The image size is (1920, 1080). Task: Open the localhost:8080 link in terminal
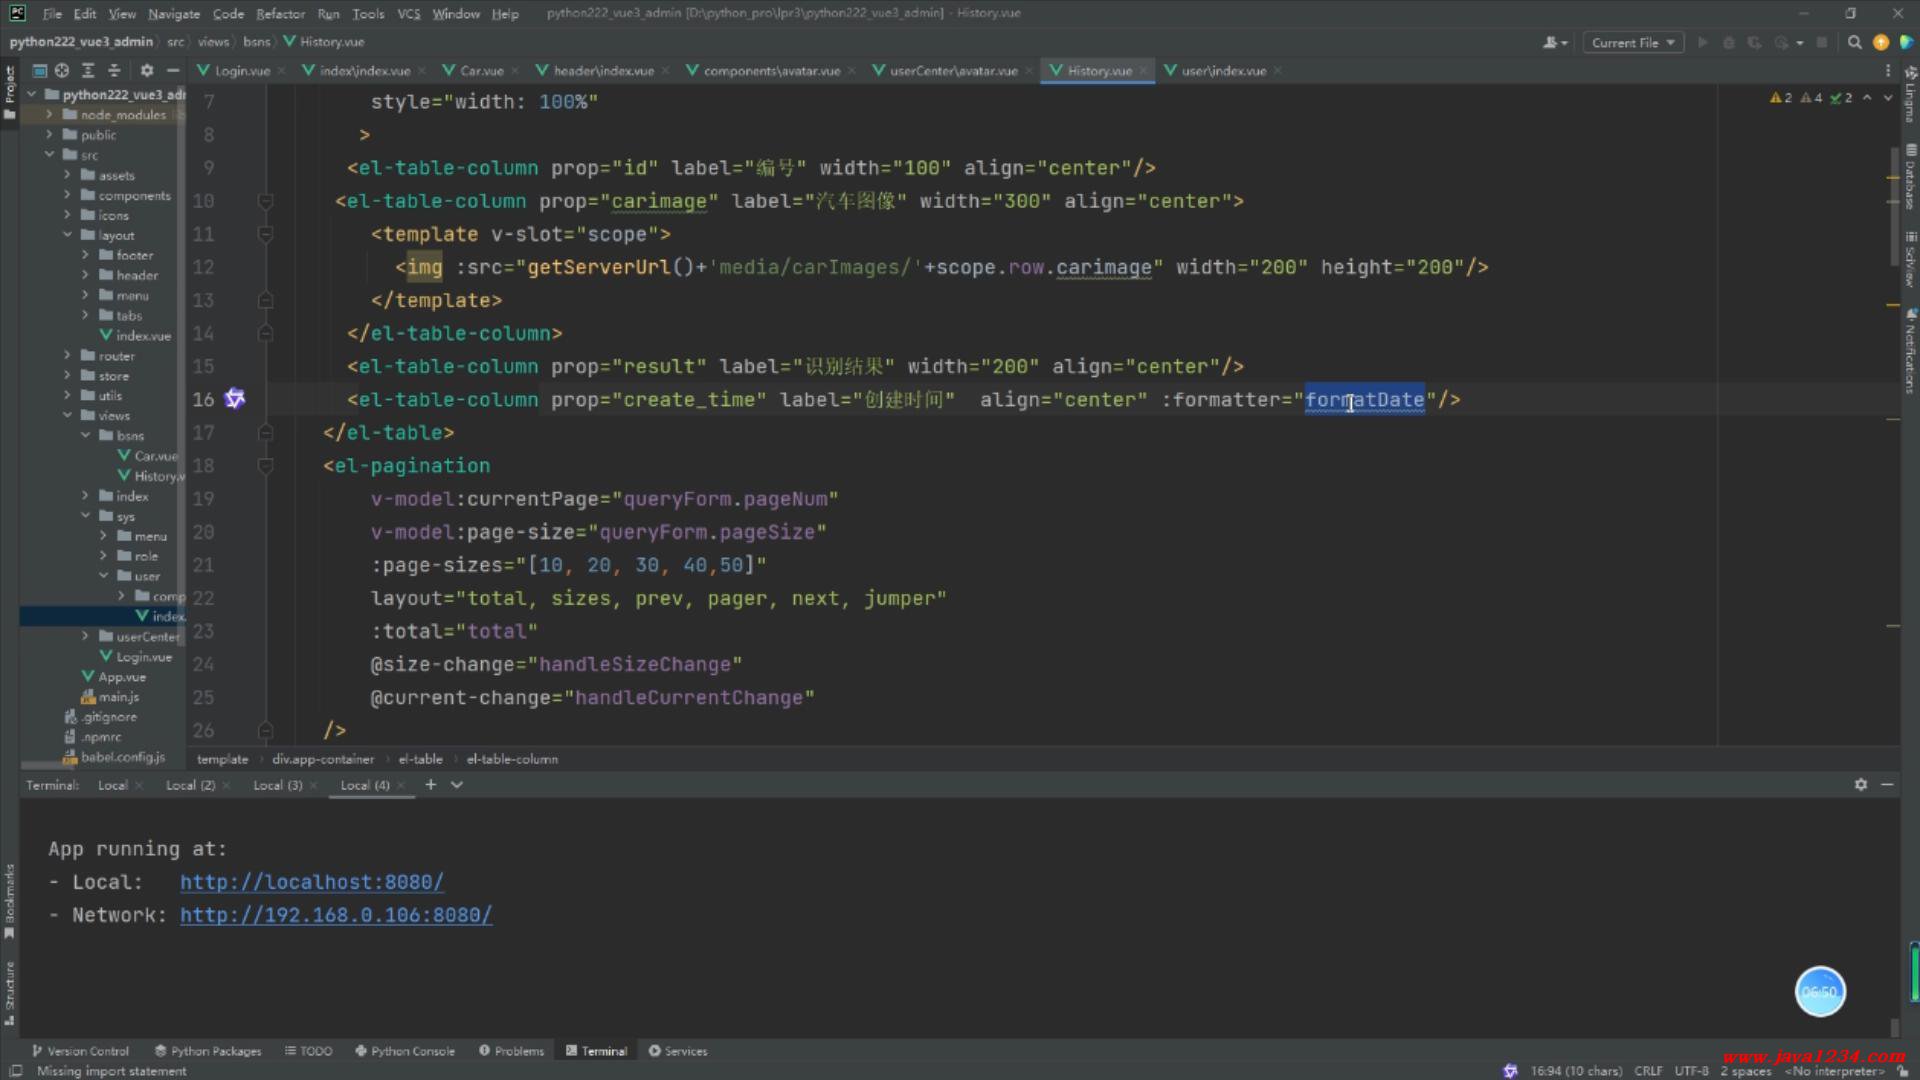tap(311, 882)
